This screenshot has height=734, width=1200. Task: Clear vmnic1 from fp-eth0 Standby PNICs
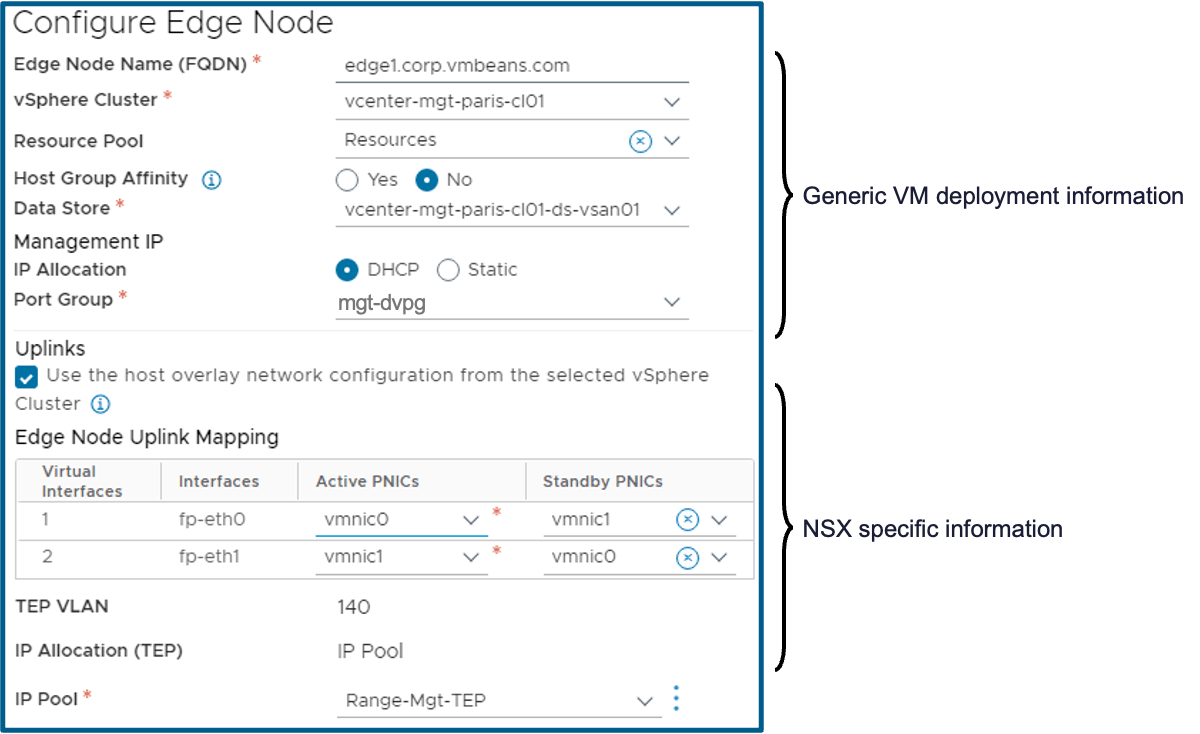[x=686, y=519]
